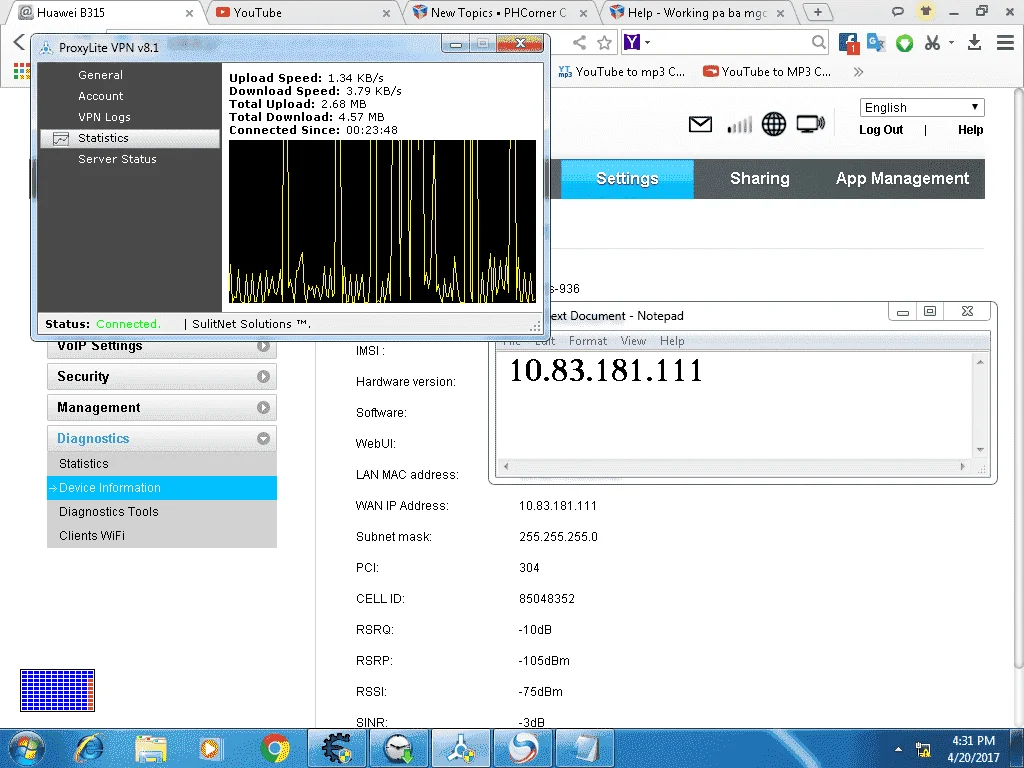Expand the bookmarks overflow chevron
The width and height of the screenshot is (1024, 768).
coord(858,72)
